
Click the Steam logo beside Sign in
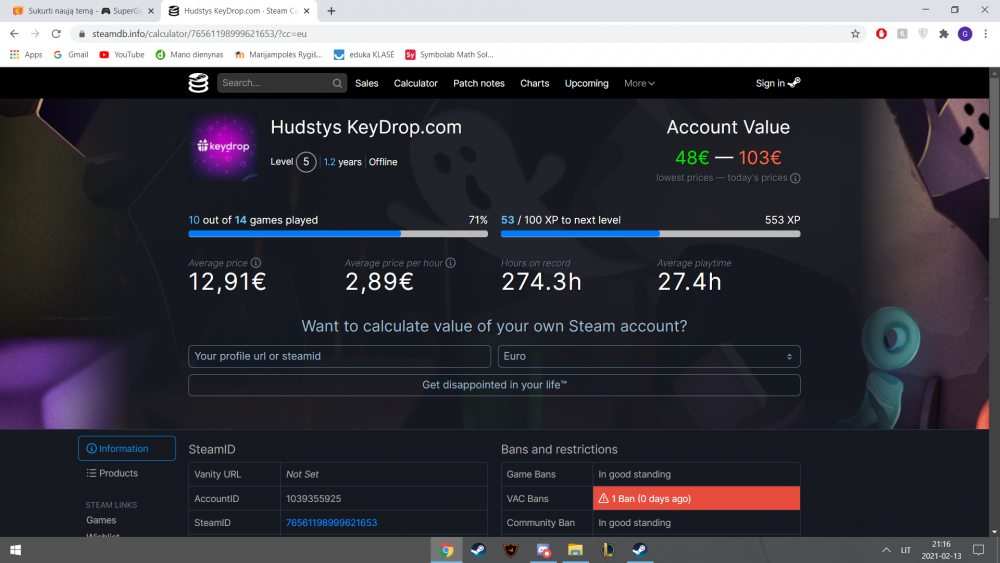pyautogui.click(x=794, y=83)
